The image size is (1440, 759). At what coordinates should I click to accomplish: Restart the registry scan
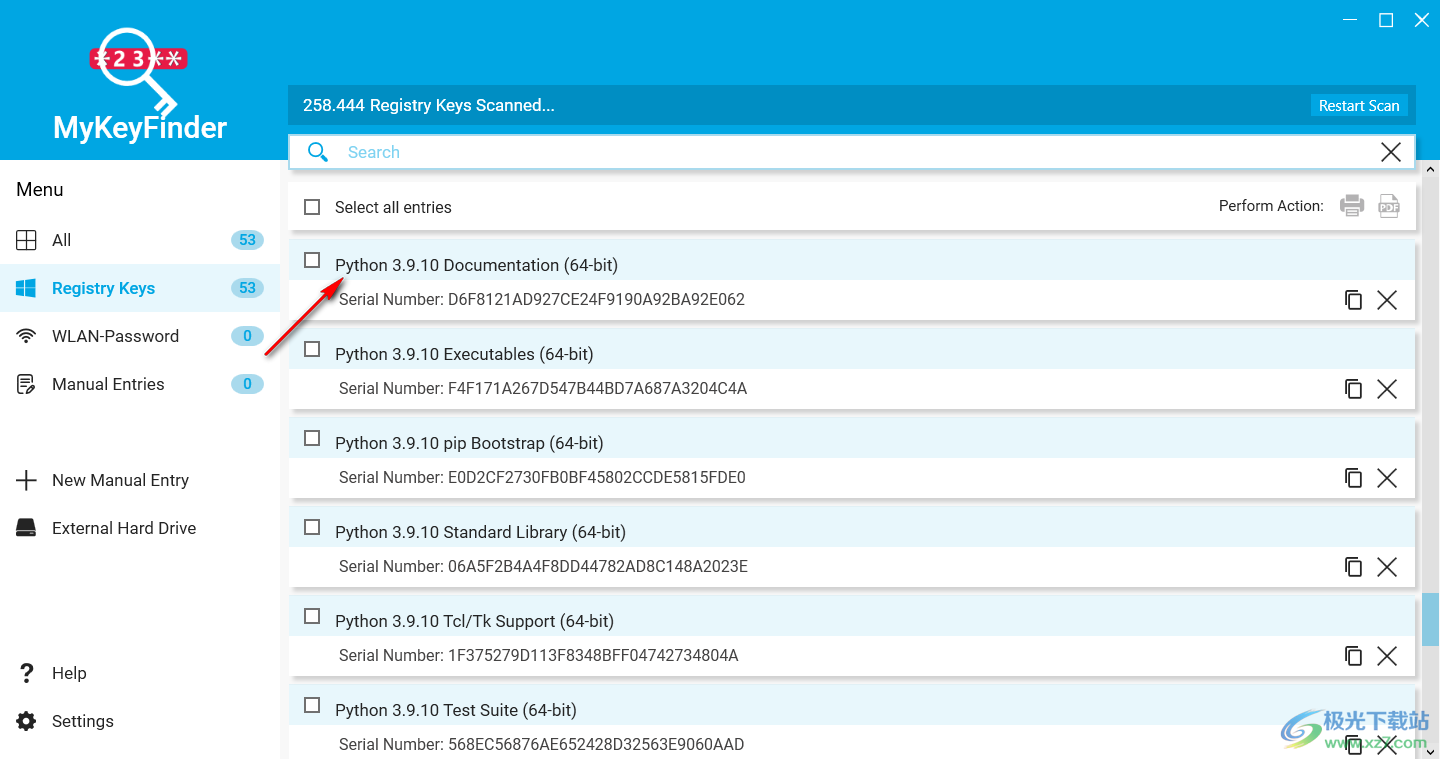click(x=1359, y=105)
